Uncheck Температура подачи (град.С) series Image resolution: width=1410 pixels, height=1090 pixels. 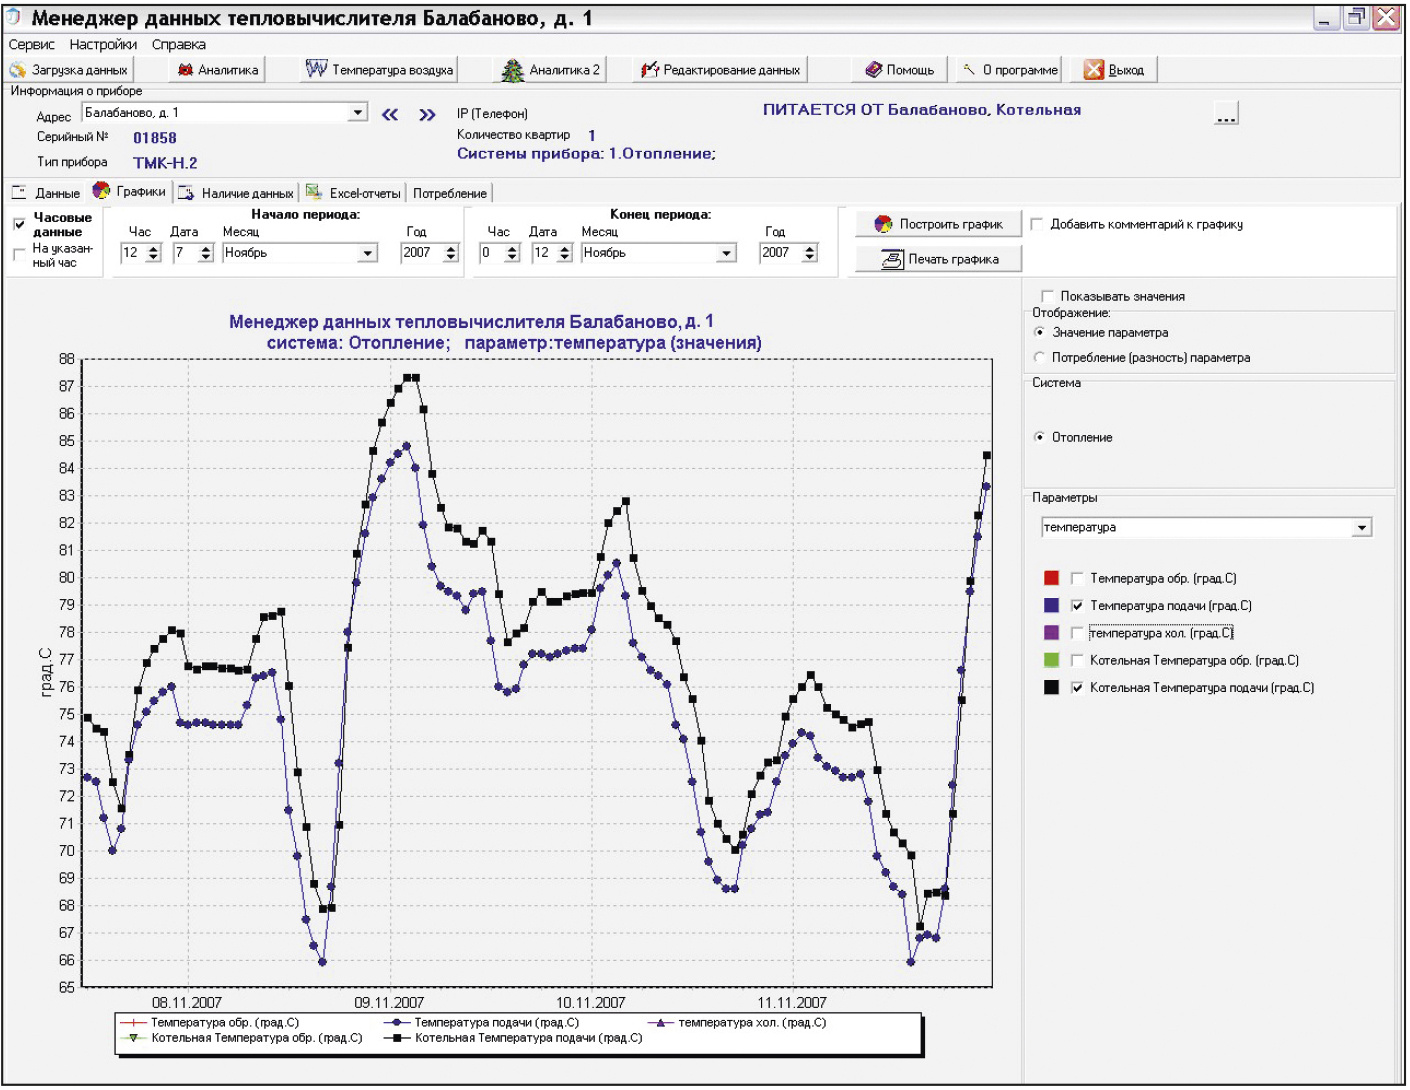pyautogui.click(x=1077, y=605)
